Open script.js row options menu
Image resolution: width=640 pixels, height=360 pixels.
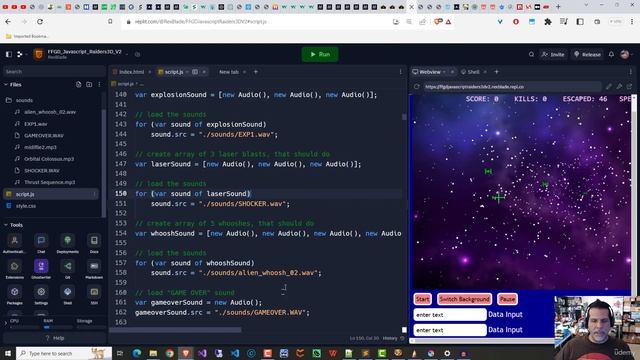coord(94,194)
